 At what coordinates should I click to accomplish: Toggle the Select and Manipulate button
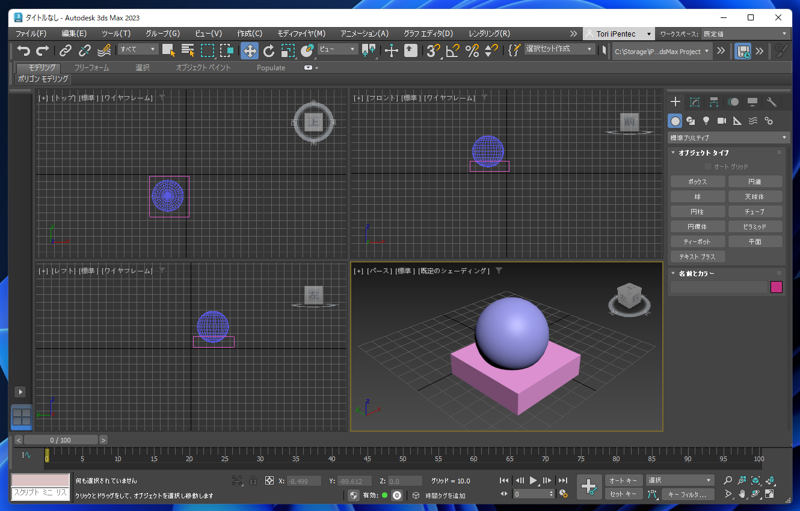click(x=391, y=50)
